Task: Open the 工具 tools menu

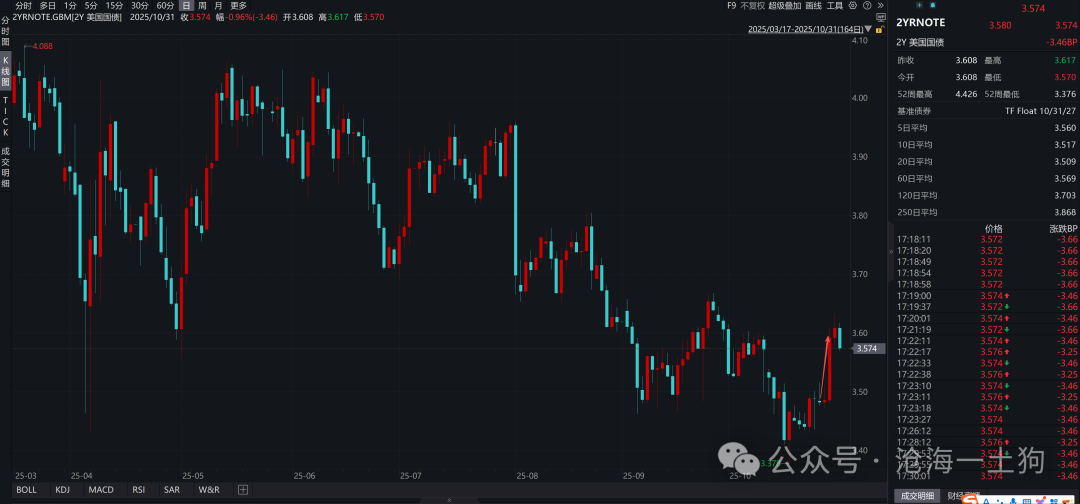Action: [x=834, y=5]
